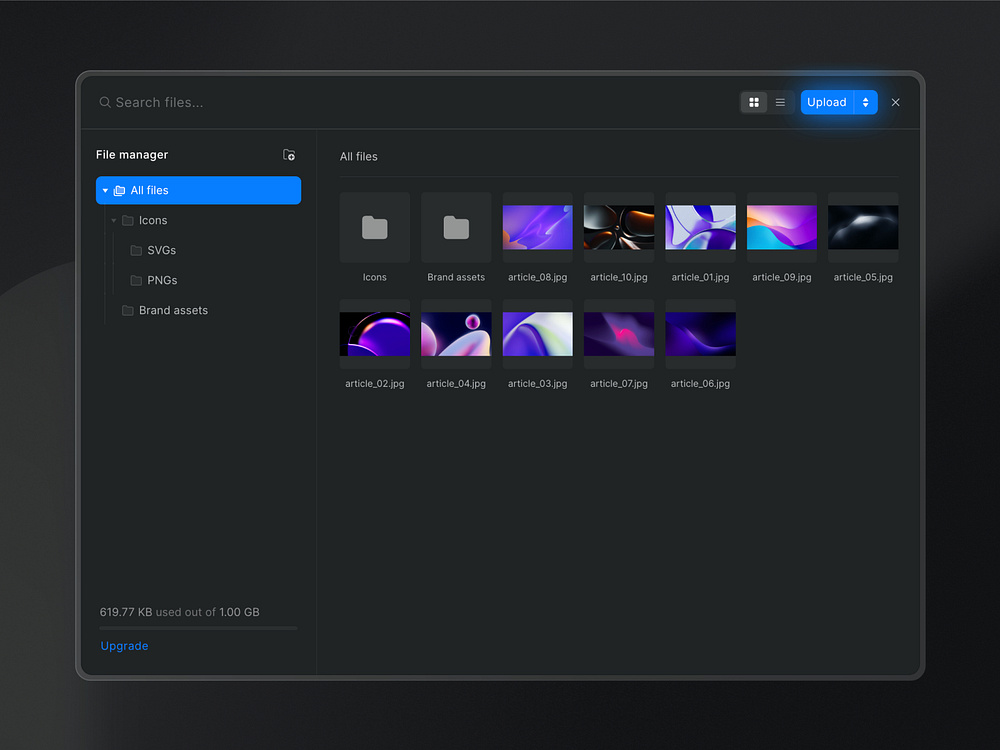Select the article_07.jpg thumbnail
1000x750 pixels.
point(619,334)
